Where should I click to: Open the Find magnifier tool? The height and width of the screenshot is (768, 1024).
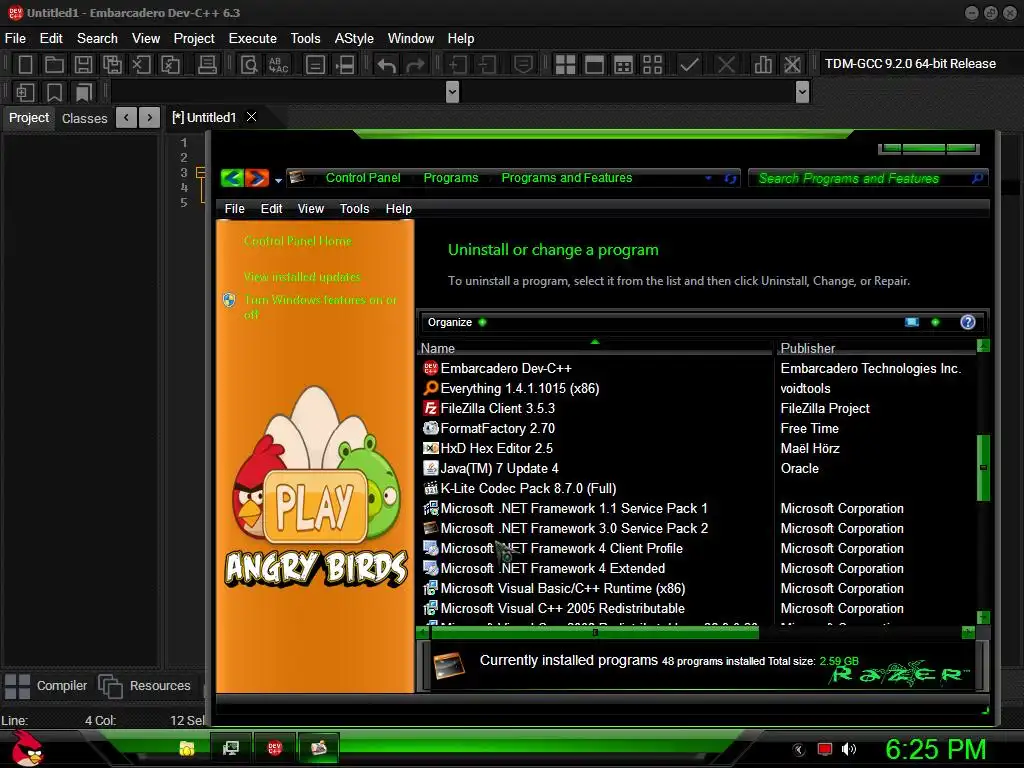[x=249, y=64]
